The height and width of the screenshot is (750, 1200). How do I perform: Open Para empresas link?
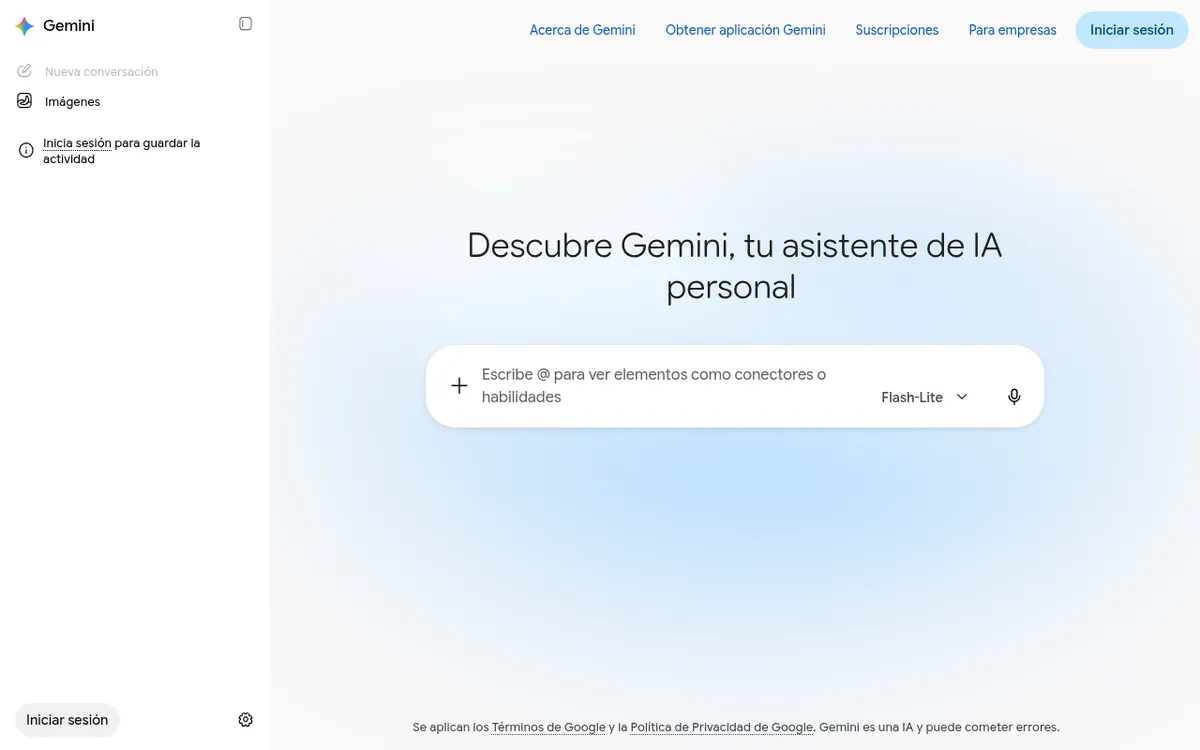coord(1012,30)
